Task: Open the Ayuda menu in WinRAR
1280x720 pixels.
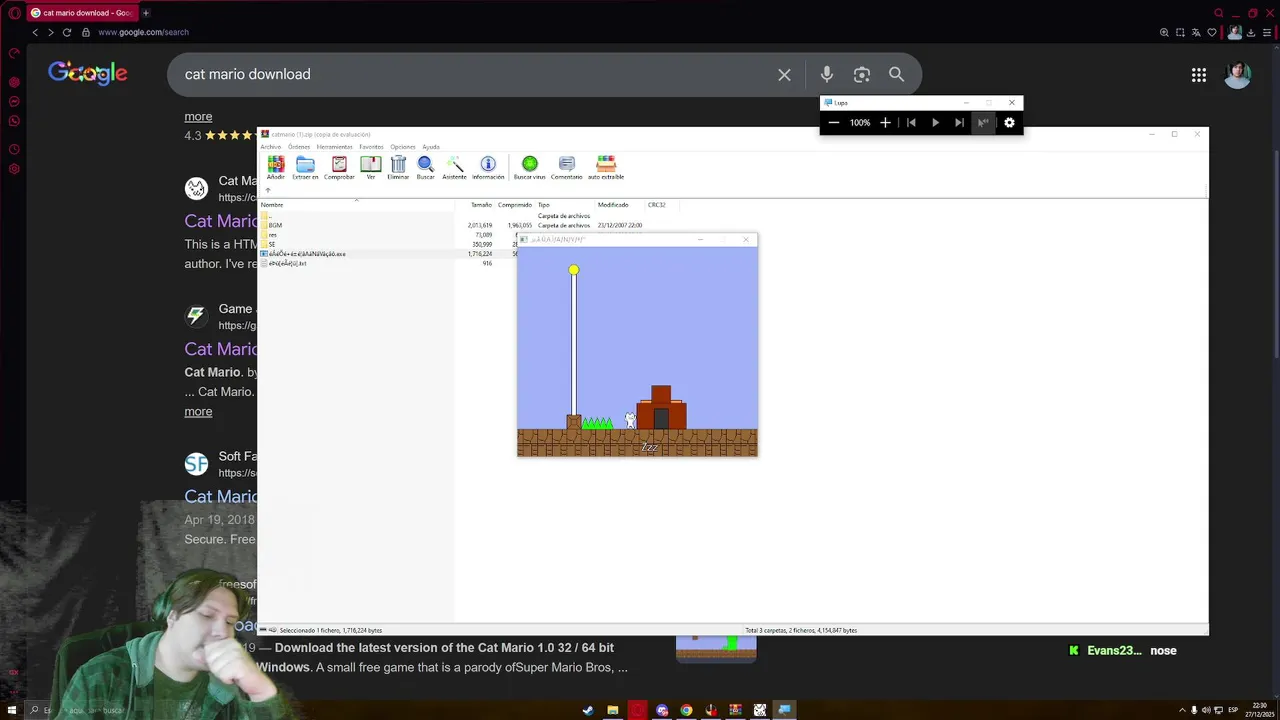Action: tap(431, 147)
